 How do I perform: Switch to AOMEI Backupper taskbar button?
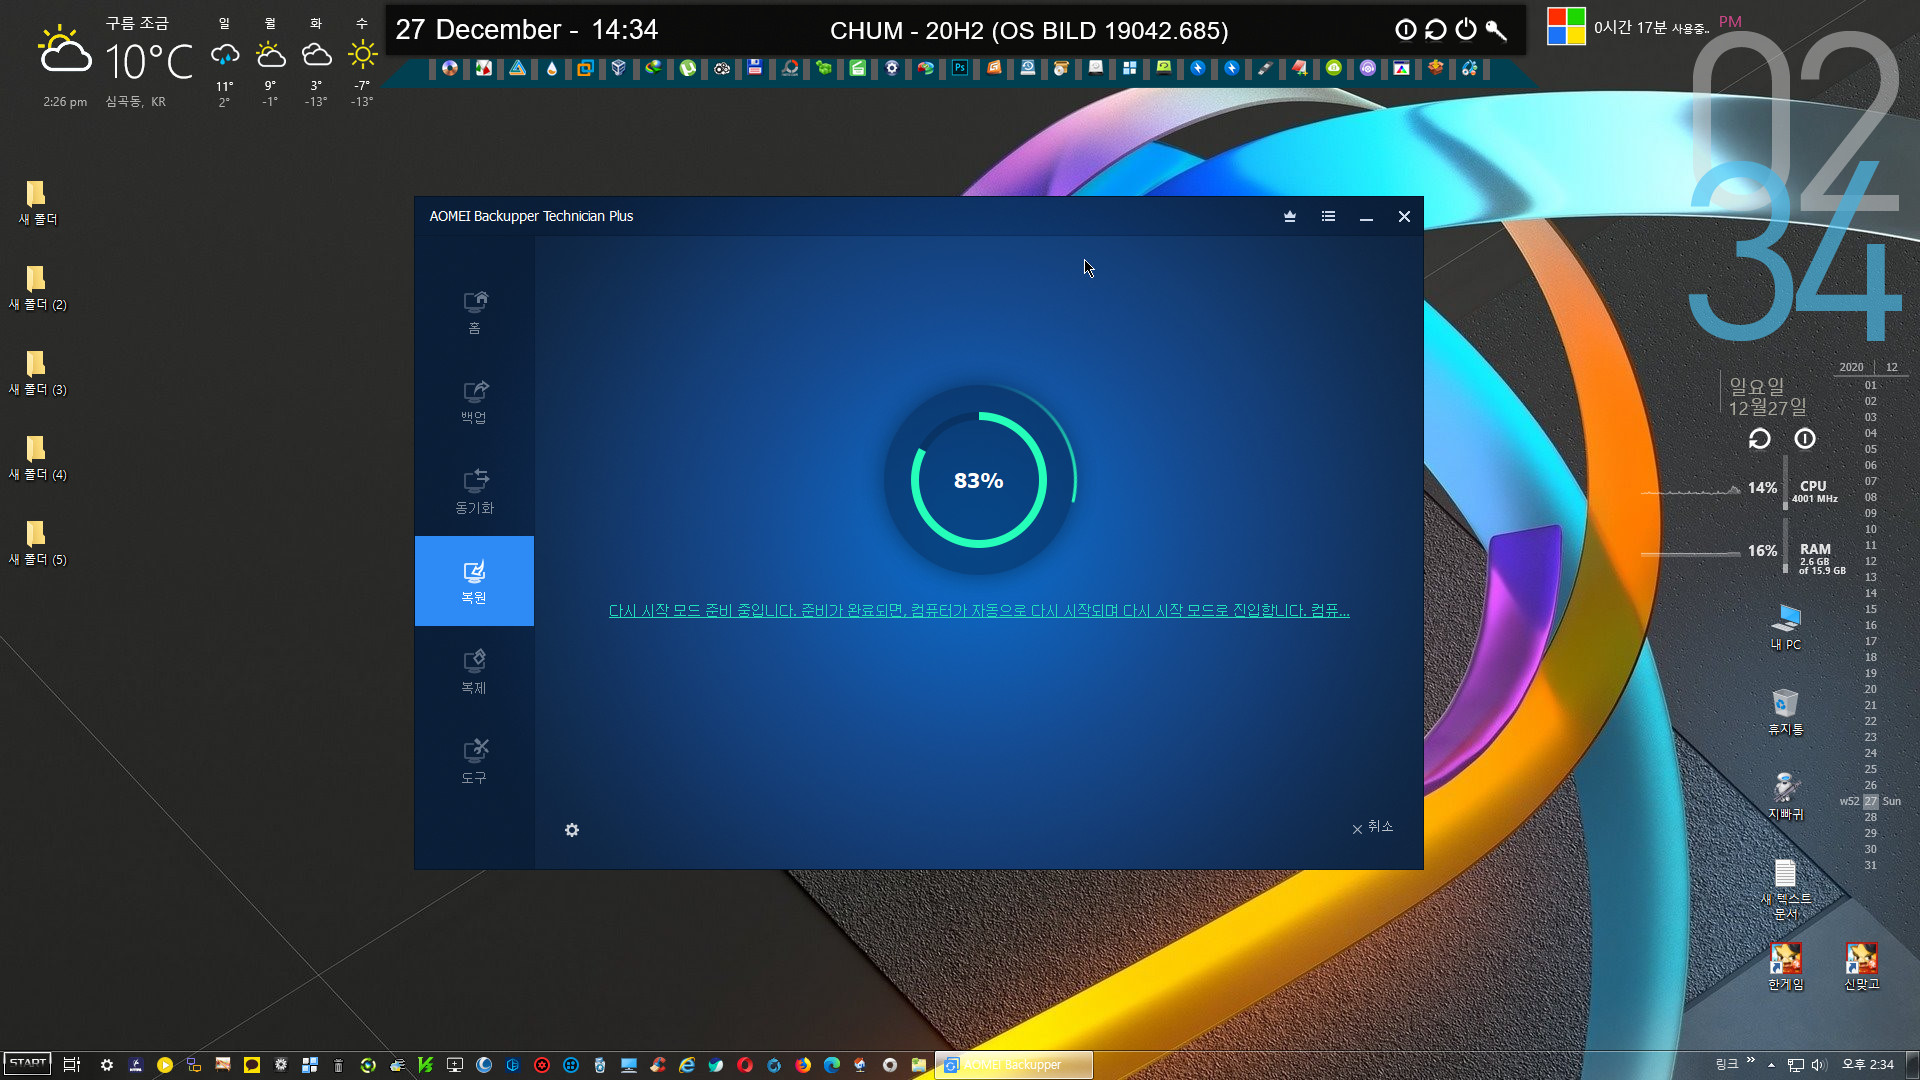click(1014, 1065)
